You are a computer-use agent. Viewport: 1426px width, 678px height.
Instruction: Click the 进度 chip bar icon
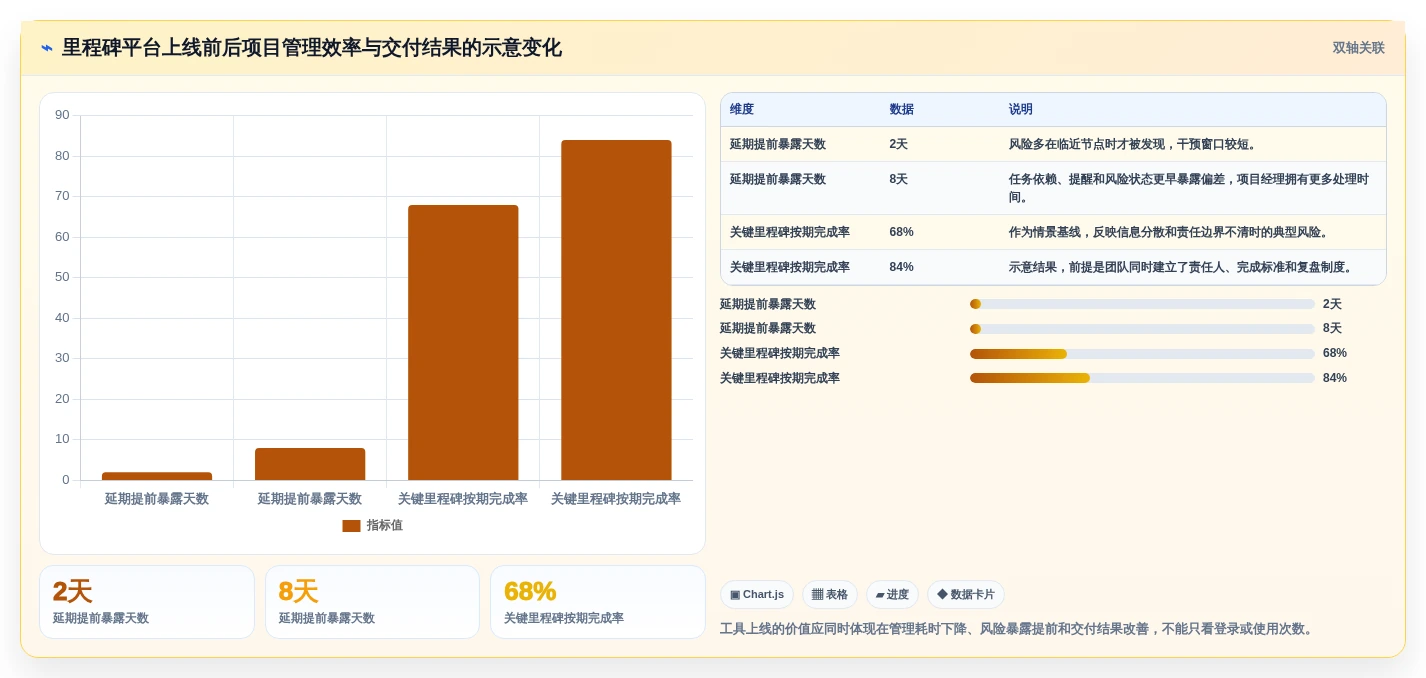(x=880, y=595)
